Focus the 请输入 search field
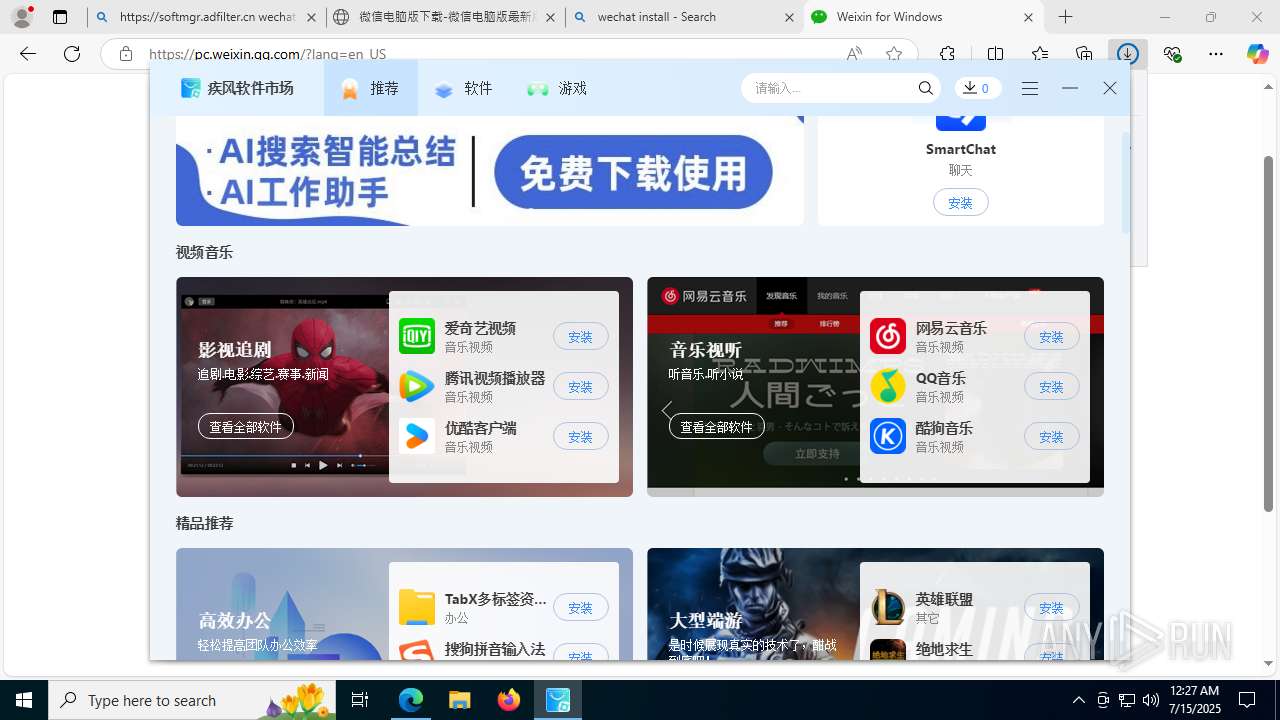The height and width of the screenshot is (720, 1280). click(x=828, y=88)
